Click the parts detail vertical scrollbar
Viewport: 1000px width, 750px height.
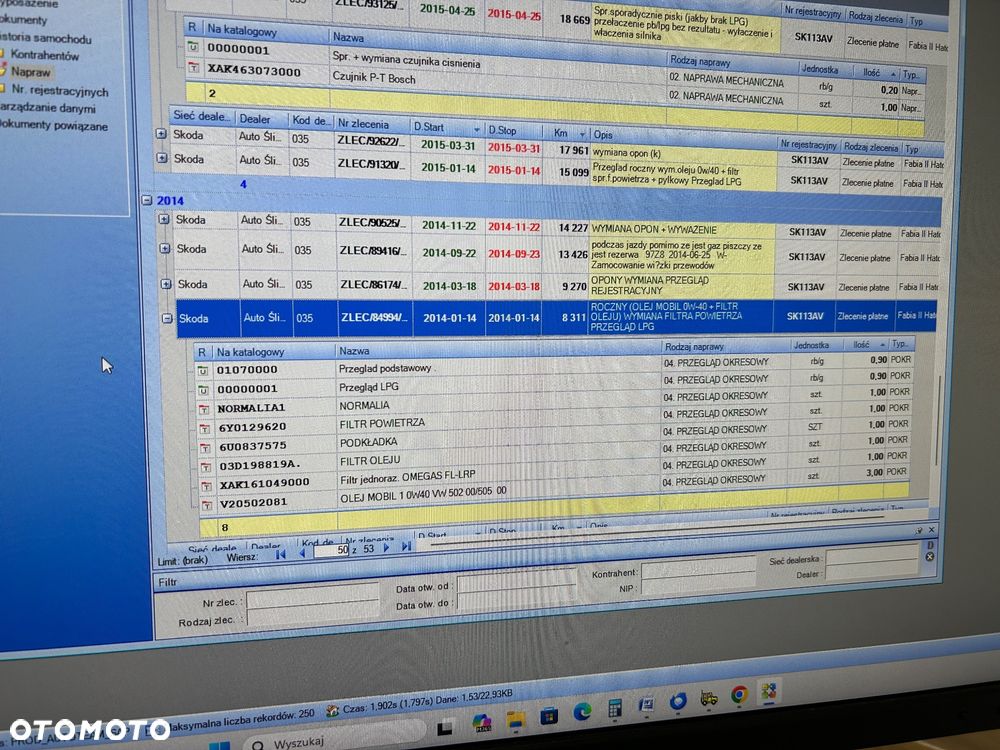point(937,421)
